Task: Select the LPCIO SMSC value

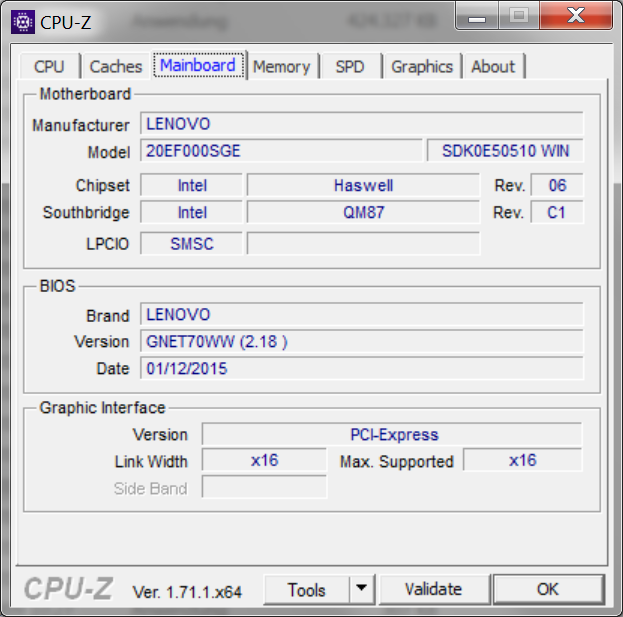Action: (192, 244)
